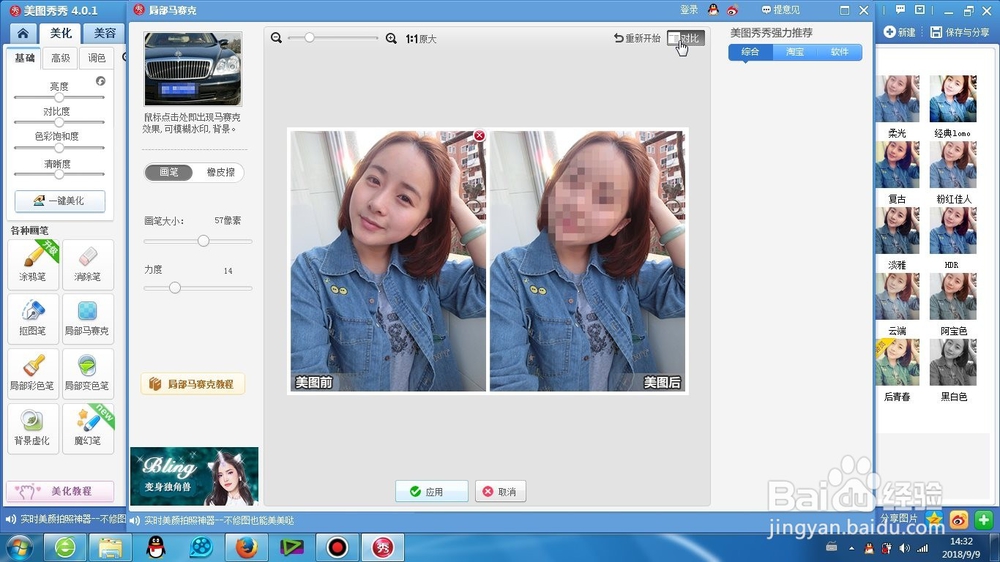Toggle the 对比 compare view button

(x=685, y=38)
